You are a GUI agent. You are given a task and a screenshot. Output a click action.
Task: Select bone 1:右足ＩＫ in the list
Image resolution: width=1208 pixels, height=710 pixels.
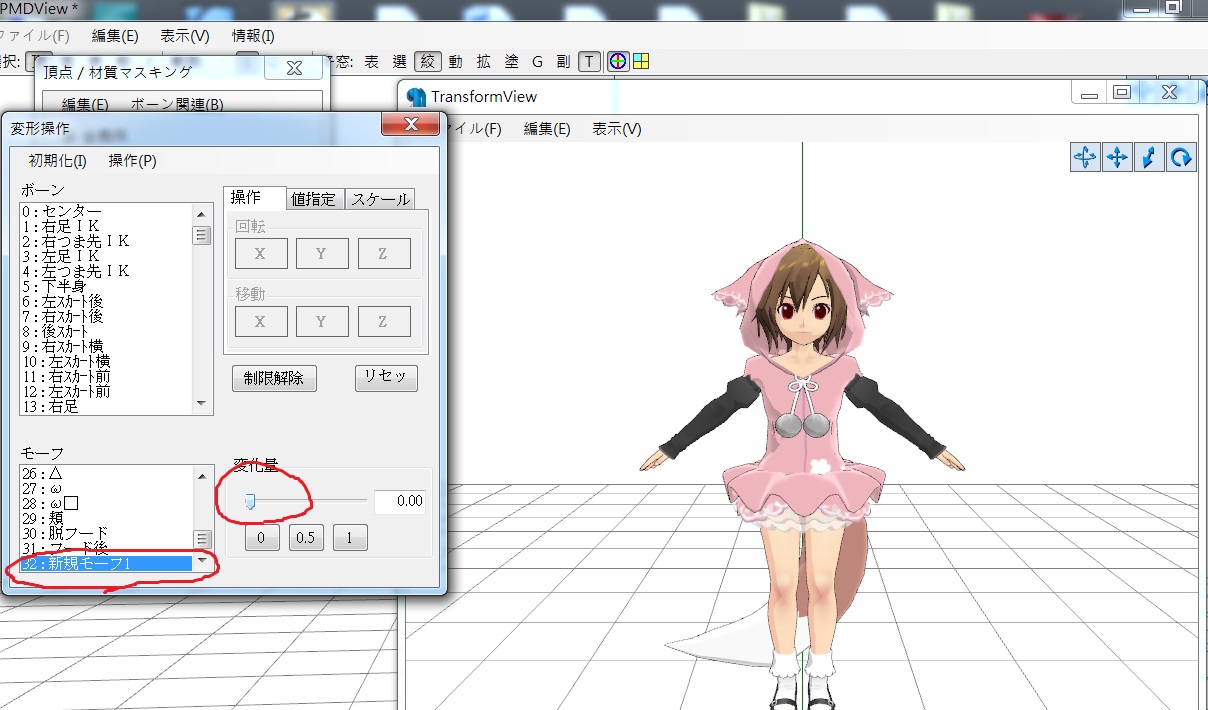[105, 226]
